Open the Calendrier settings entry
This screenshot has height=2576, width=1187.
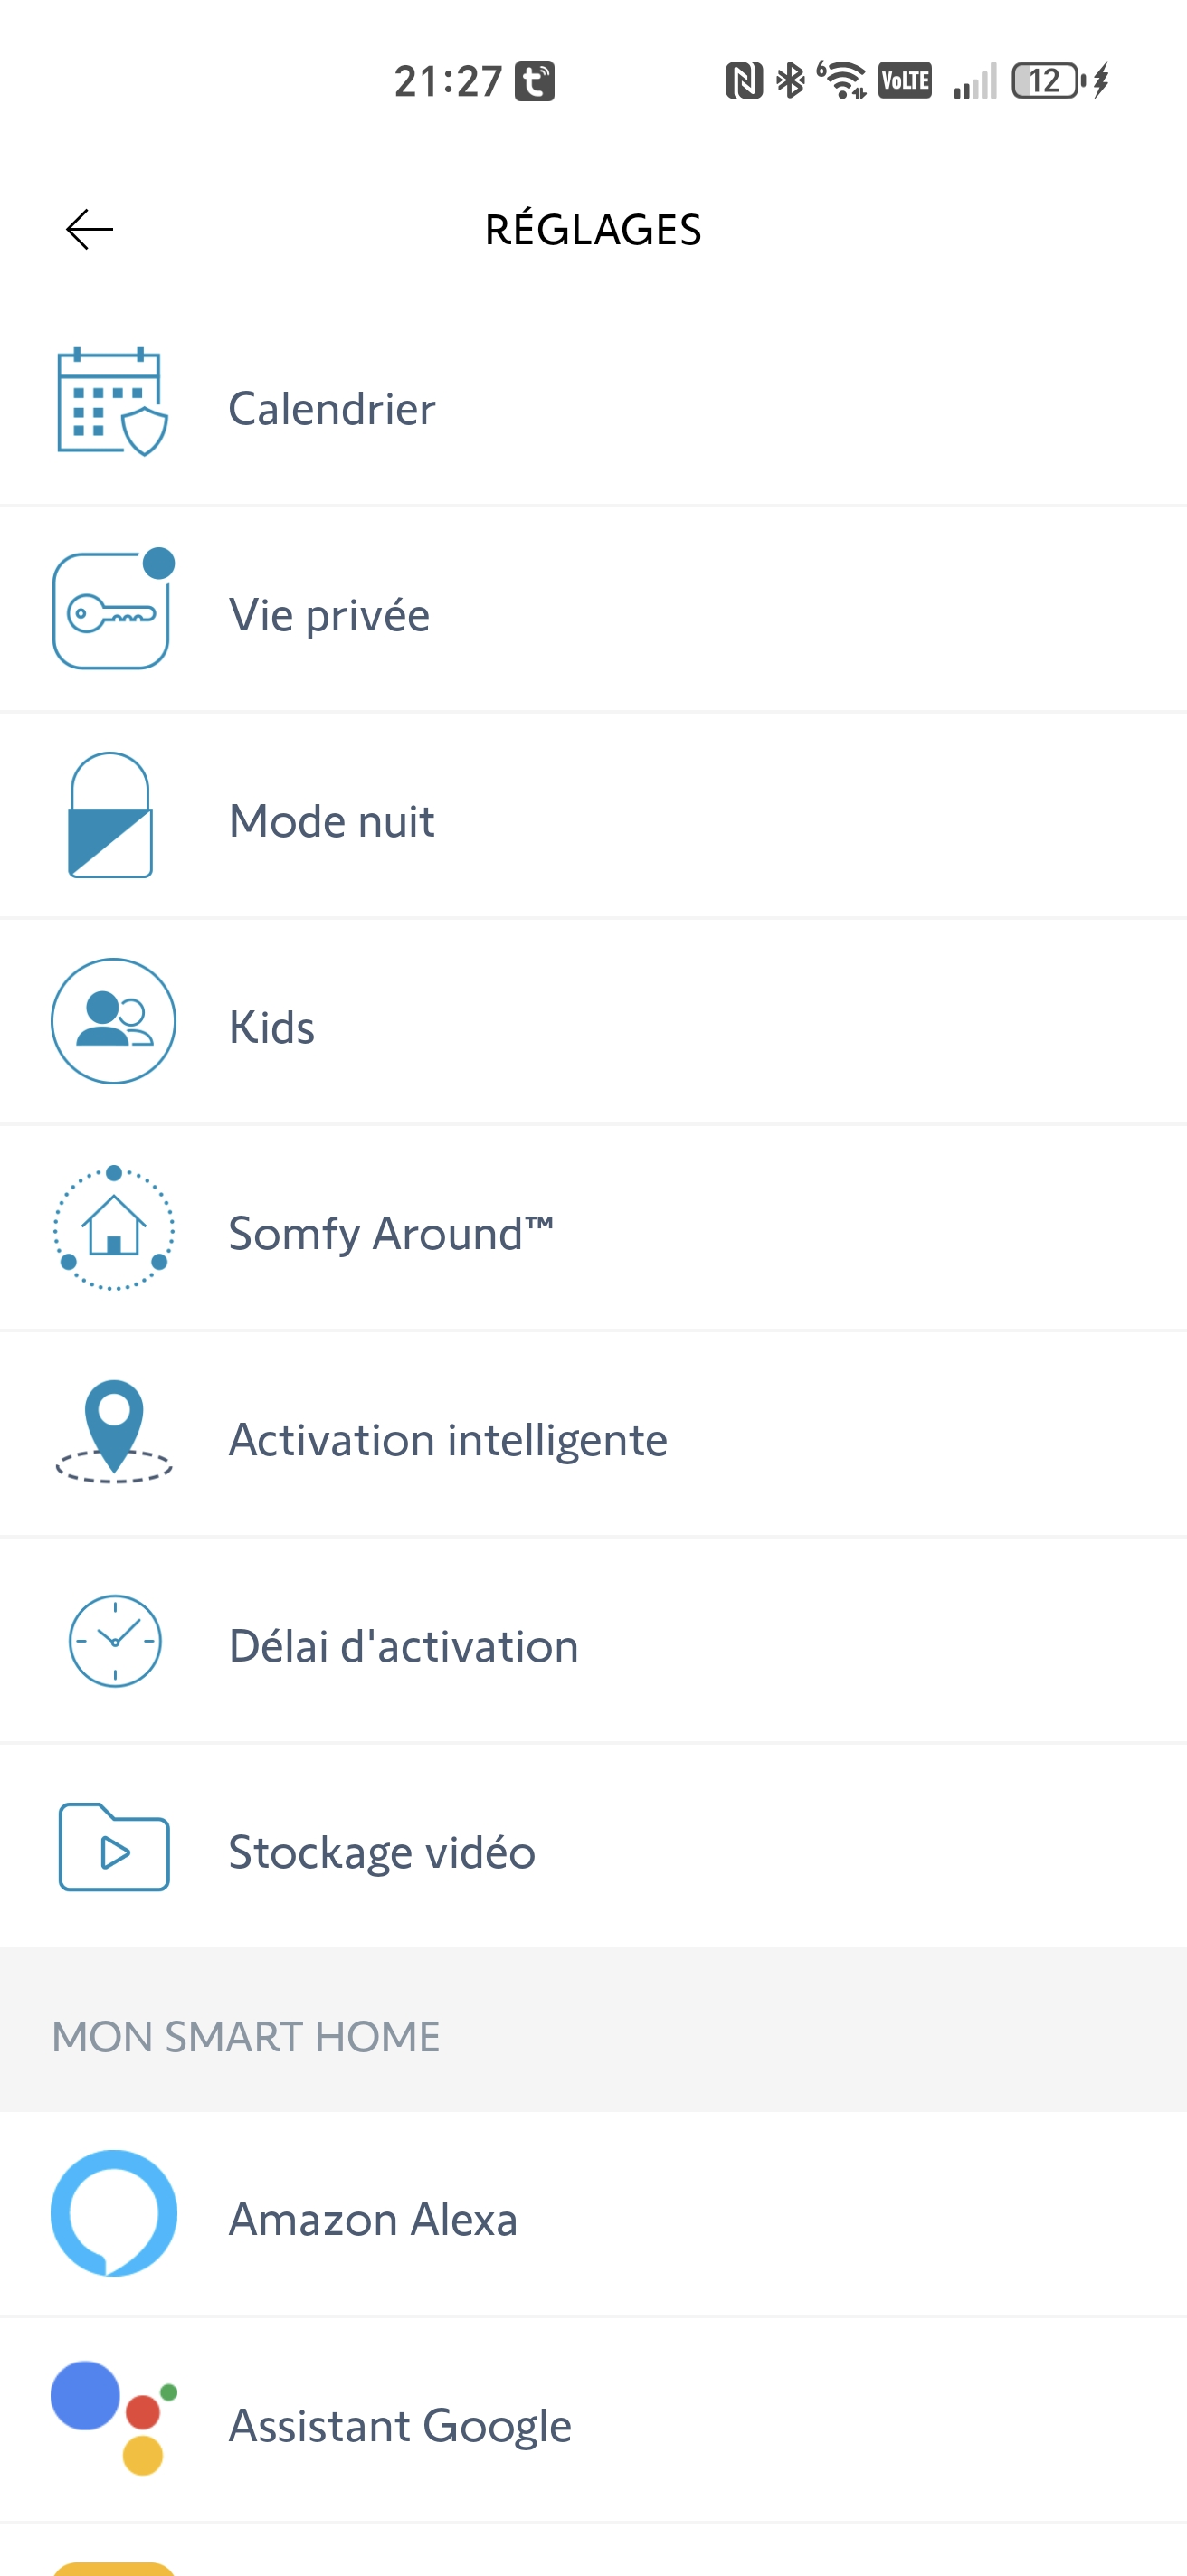(x=332, y=409)
